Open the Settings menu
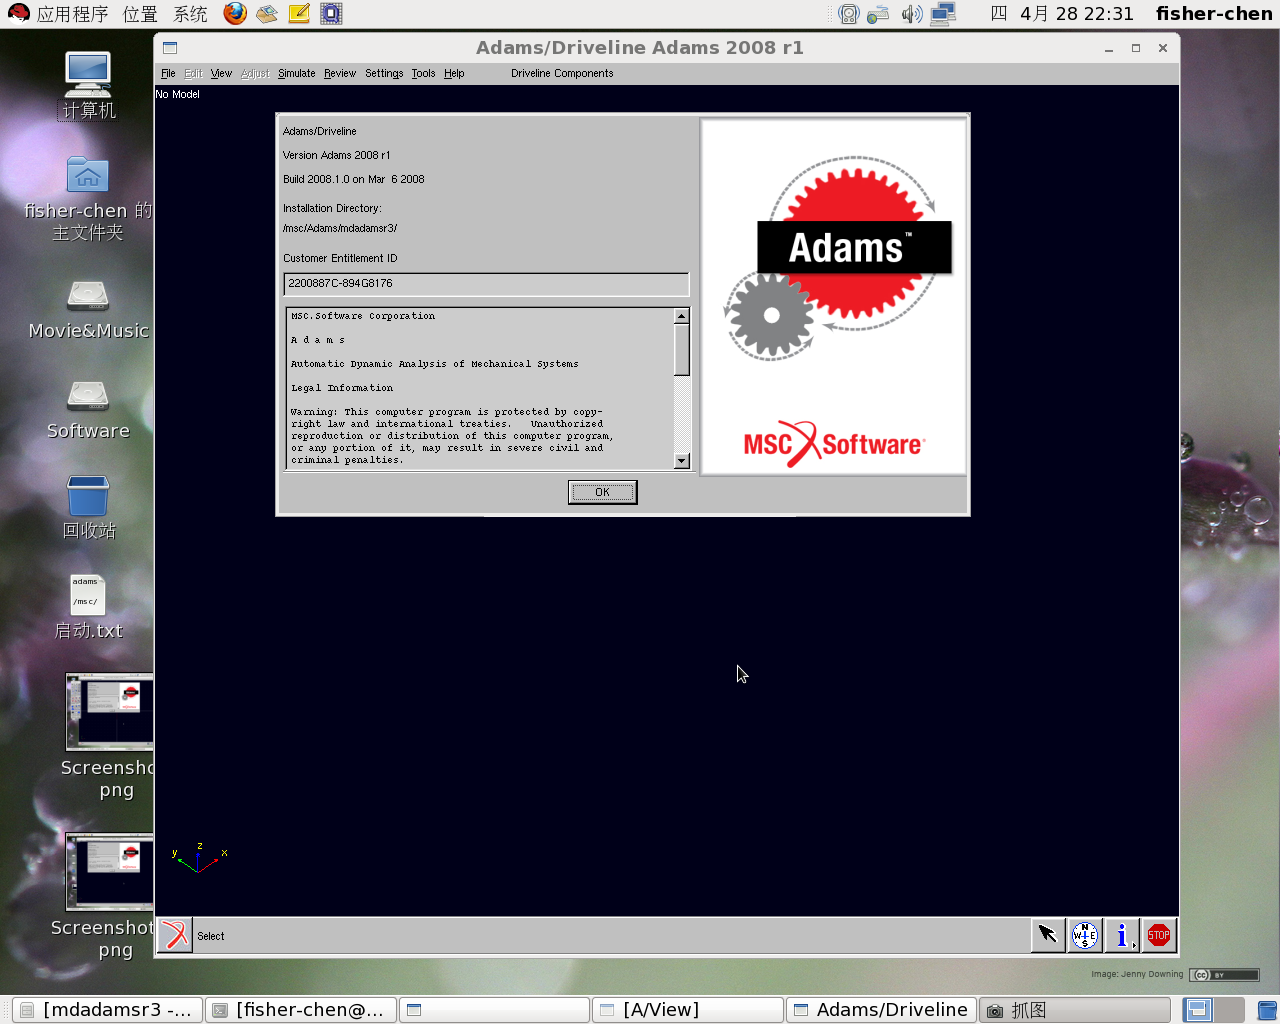The width and height of the screenshot is (1280, 1024). 384,73
